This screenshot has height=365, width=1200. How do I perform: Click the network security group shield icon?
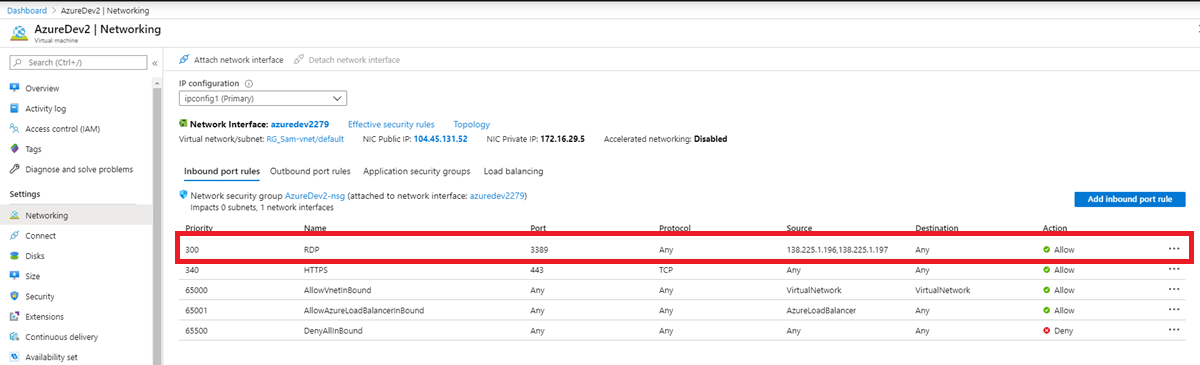183,195
